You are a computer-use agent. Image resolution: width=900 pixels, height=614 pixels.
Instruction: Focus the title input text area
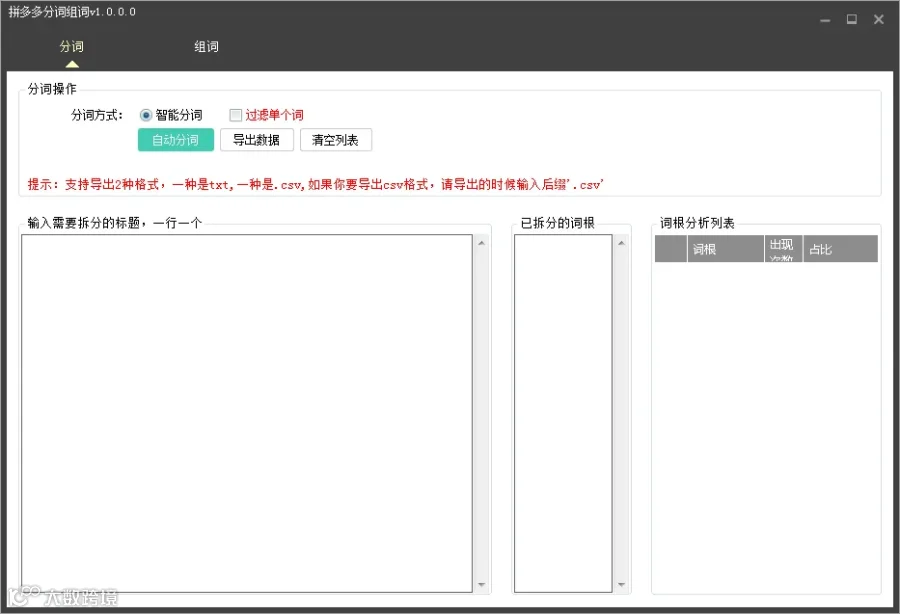pos(247,413)
